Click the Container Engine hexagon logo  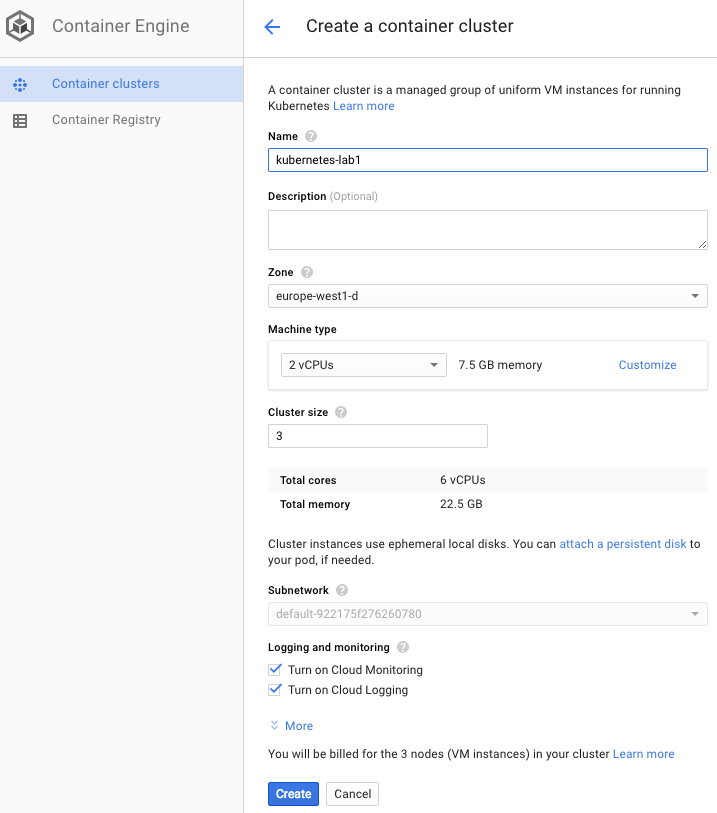(x=19, y=27)
